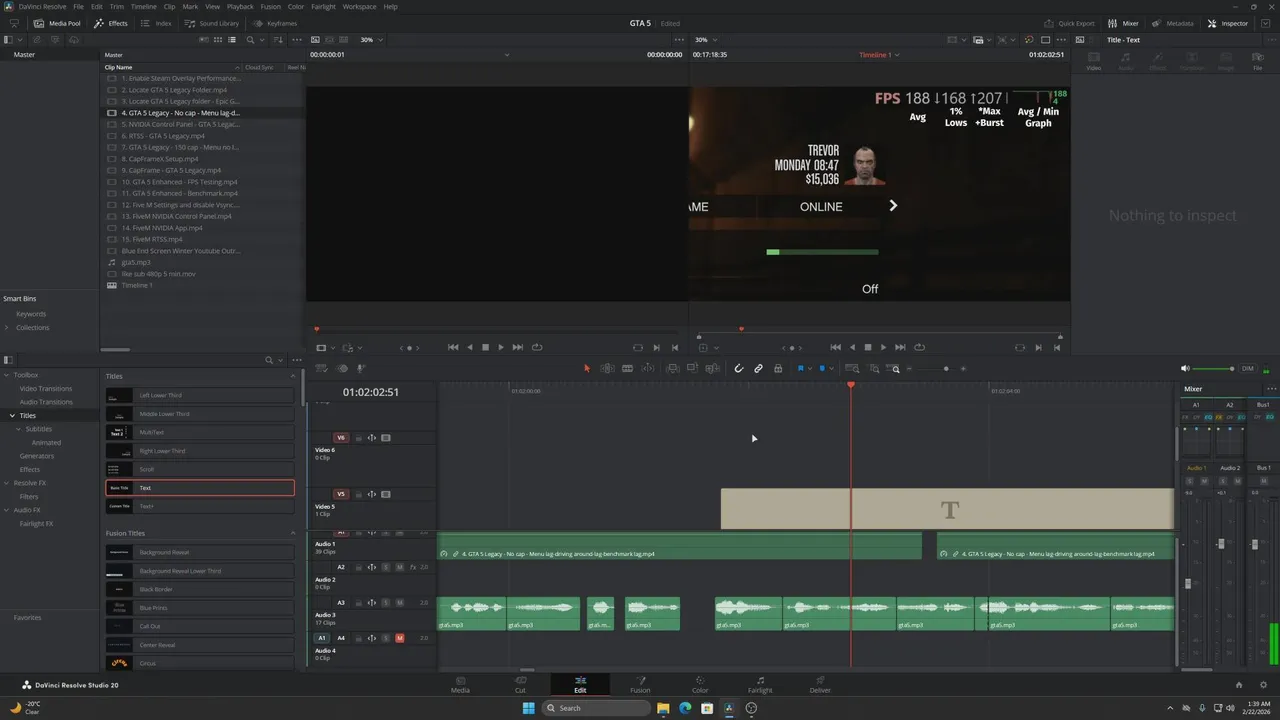Toggle loop in timeline viewer
This screenshot has height=720, width=1280.
point(918,347)
